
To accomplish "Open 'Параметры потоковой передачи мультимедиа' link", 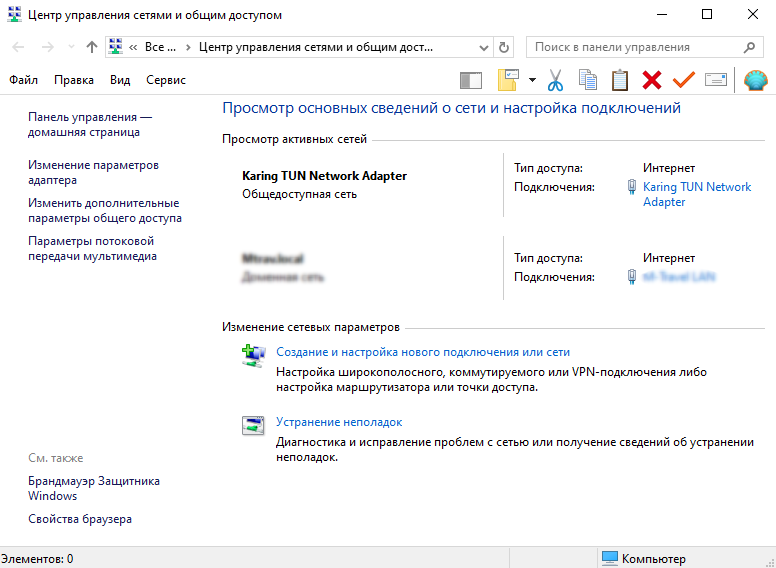I will point(93,249).
